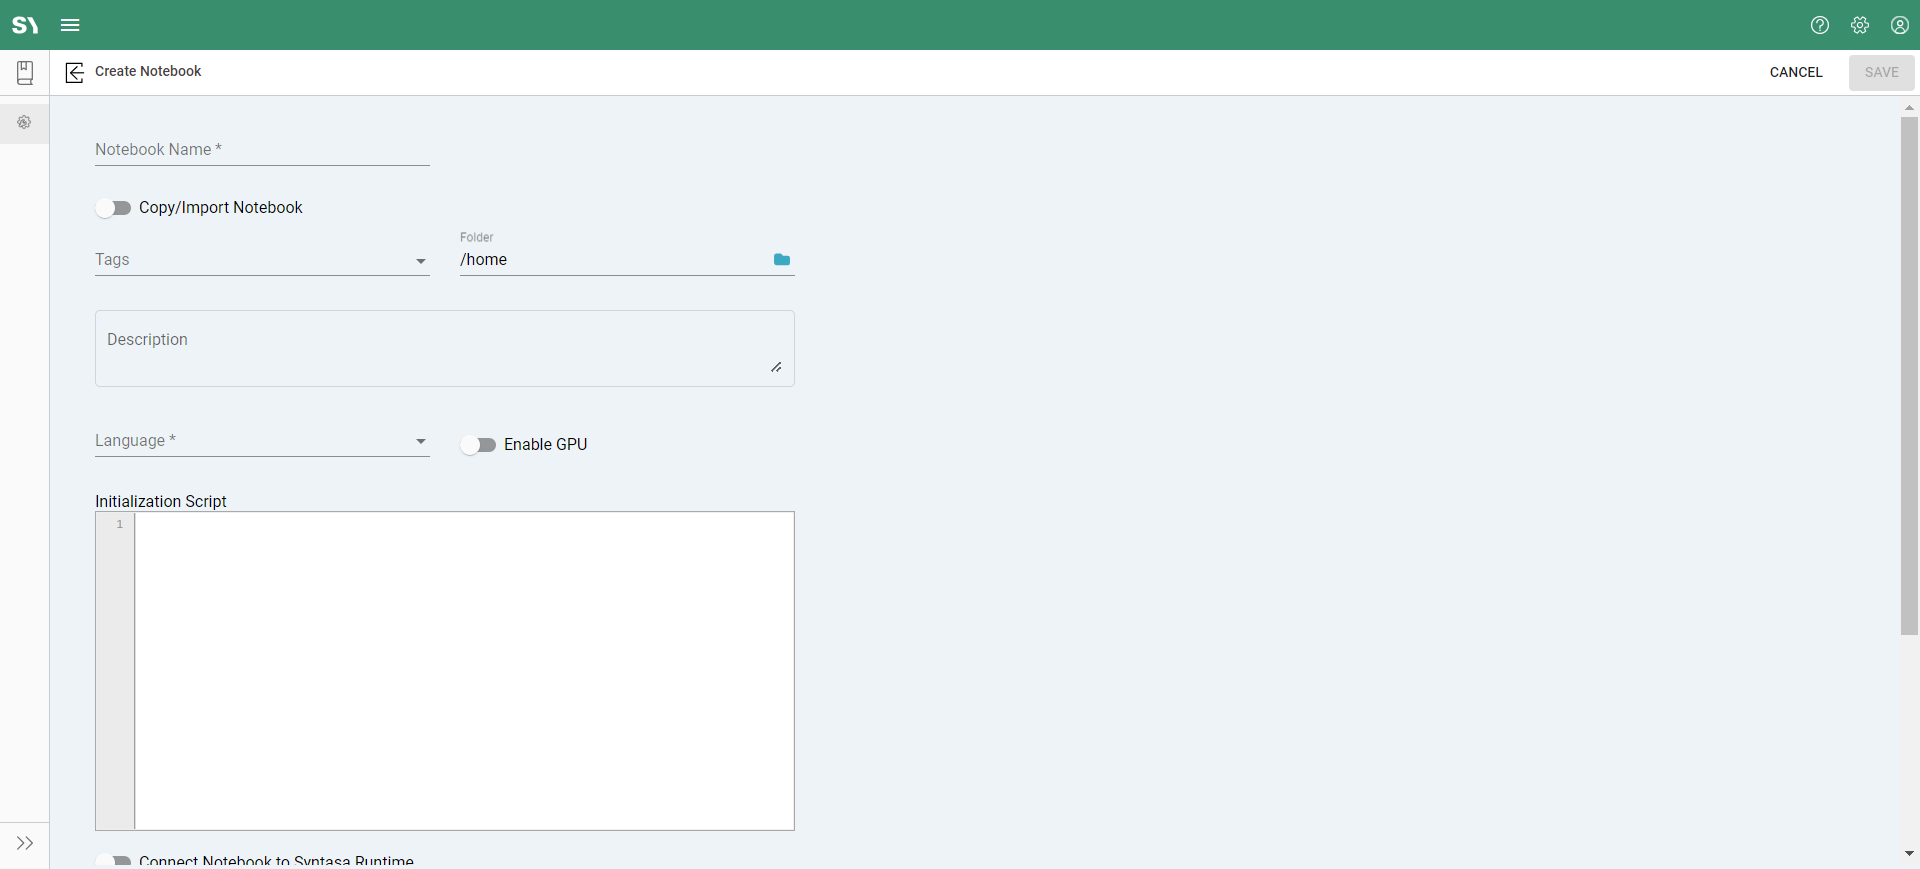Viewport: 1920px width, 869px height.
Task: Open settings gear in top bar
Action: tap(1860, 25)
